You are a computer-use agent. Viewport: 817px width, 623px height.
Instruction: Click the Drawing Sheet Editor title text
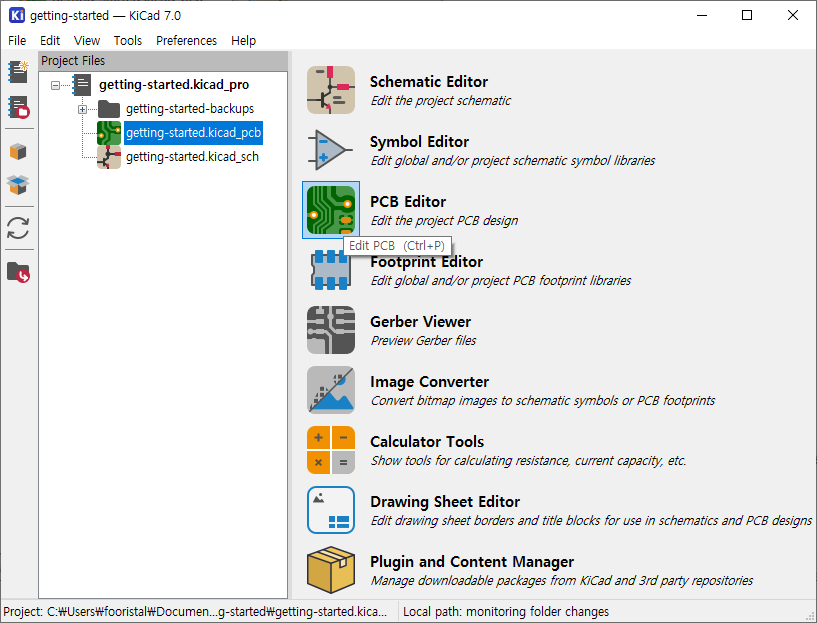coord(445,502)
